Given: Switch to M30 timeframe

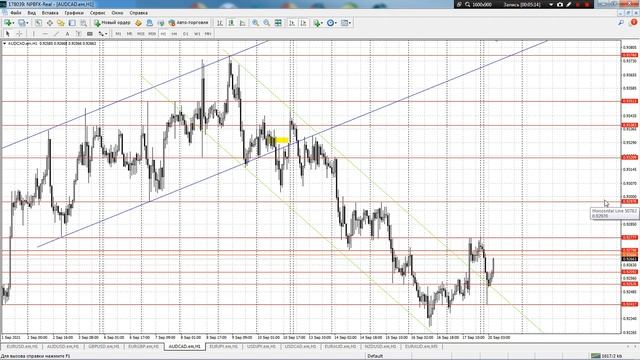Looking at the screenshot, I should [152, 34].
